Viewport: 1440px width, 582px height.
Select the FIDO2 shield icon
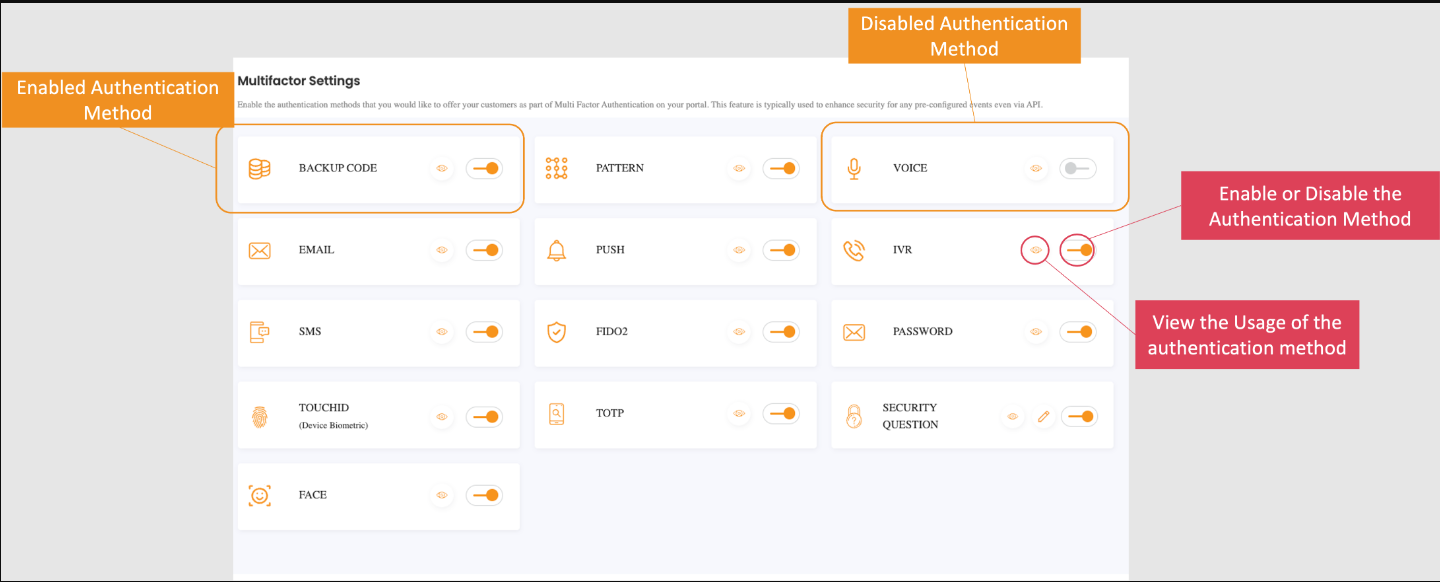click(x=556, y=332)
